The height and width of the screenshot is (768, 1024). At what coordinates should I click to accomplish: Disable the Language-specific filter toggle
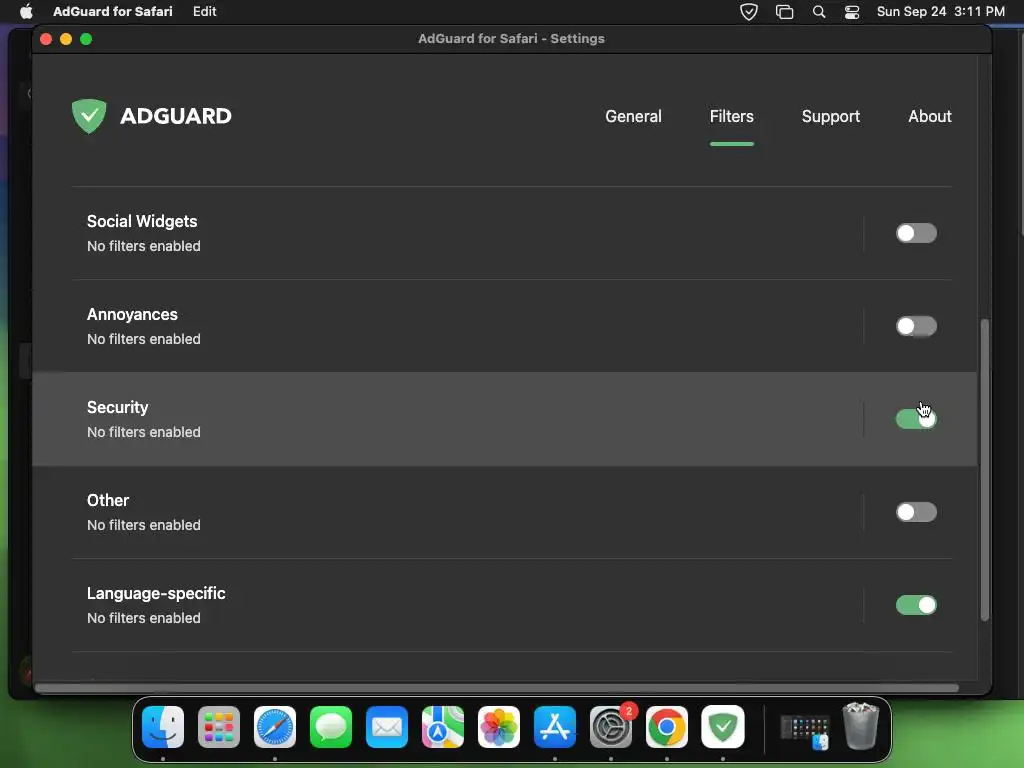916,605
